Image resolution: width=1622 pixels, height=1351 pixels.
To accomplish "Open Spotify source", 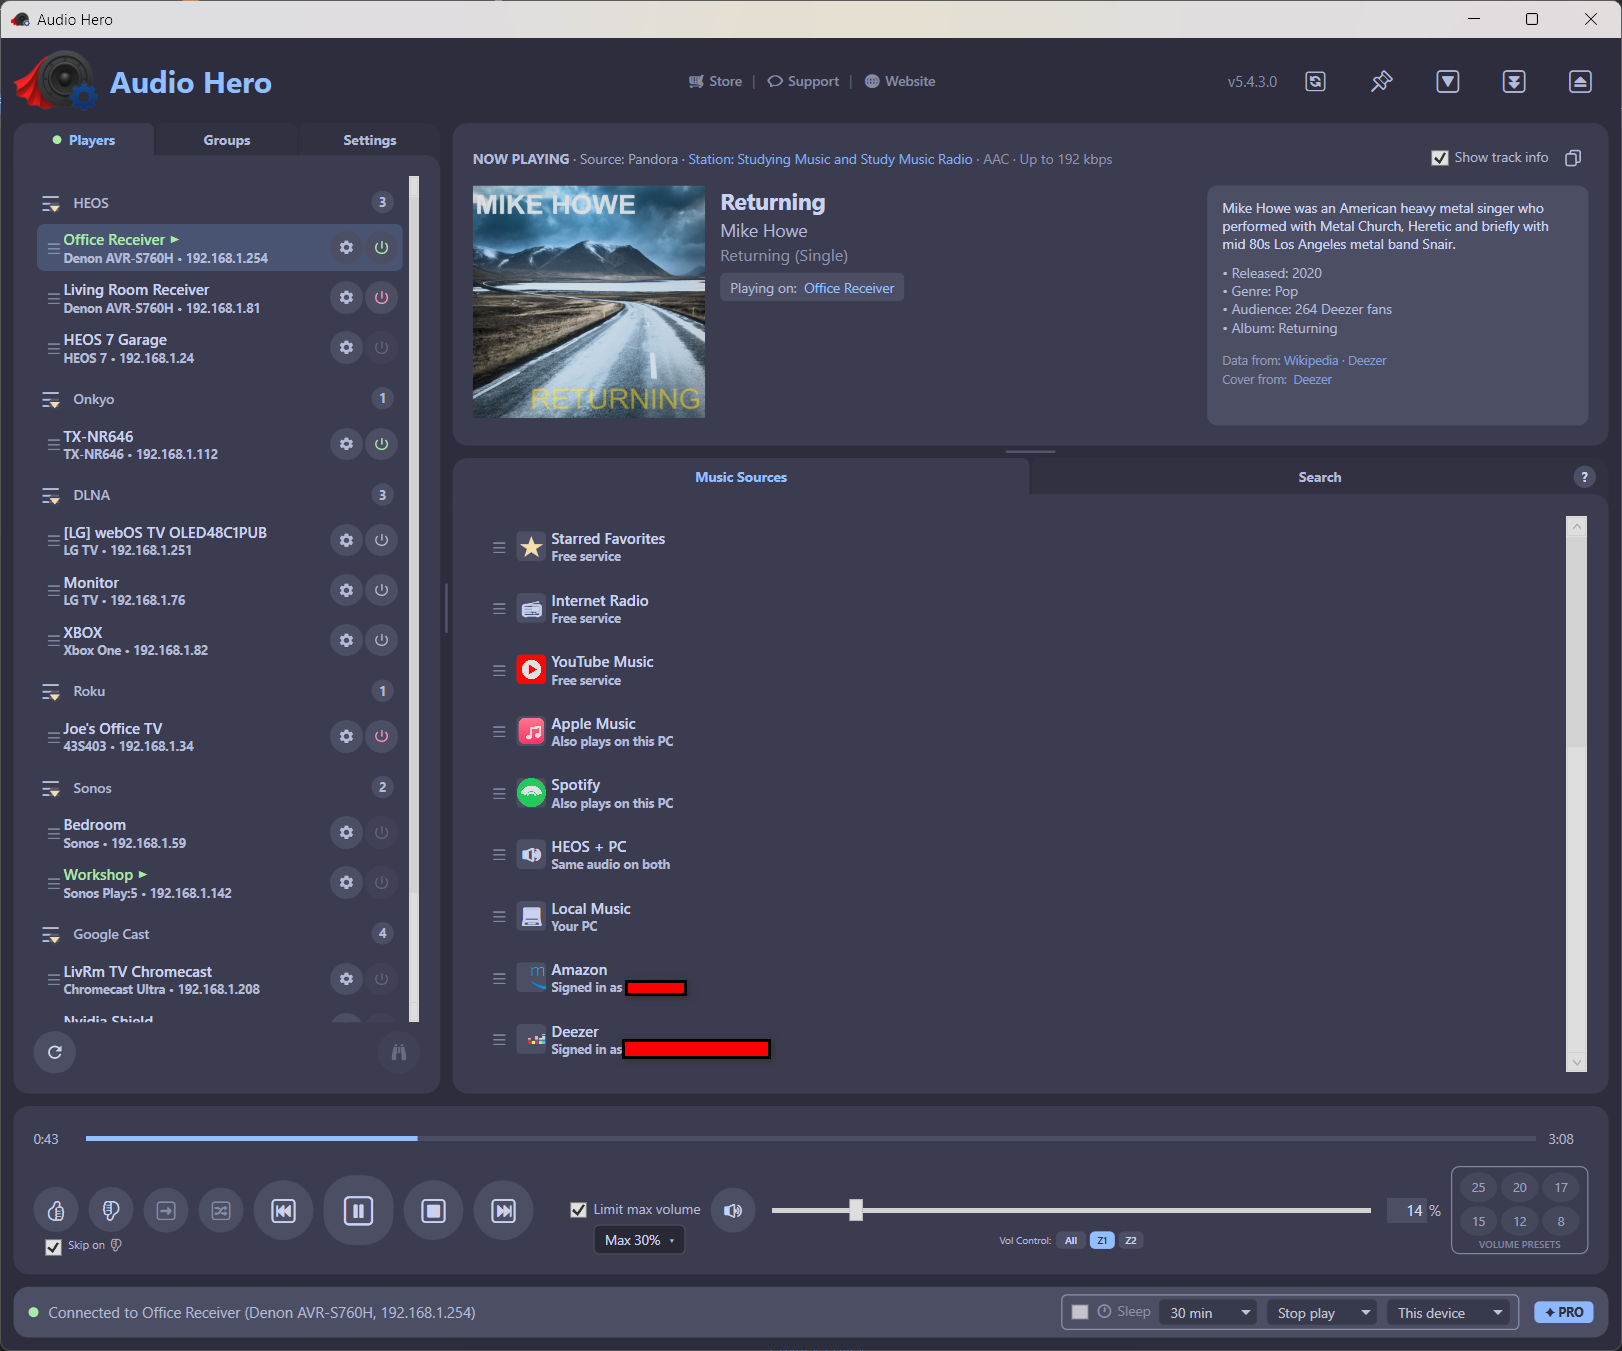I will click(612, 793).
